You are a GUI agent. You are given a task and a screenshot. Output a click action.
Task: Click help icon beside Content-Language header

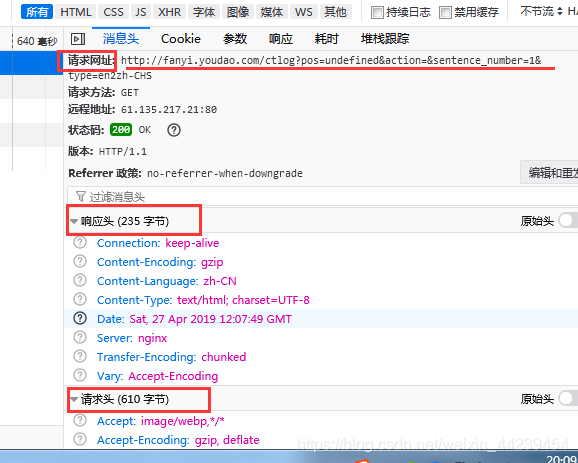pos(80,281)
